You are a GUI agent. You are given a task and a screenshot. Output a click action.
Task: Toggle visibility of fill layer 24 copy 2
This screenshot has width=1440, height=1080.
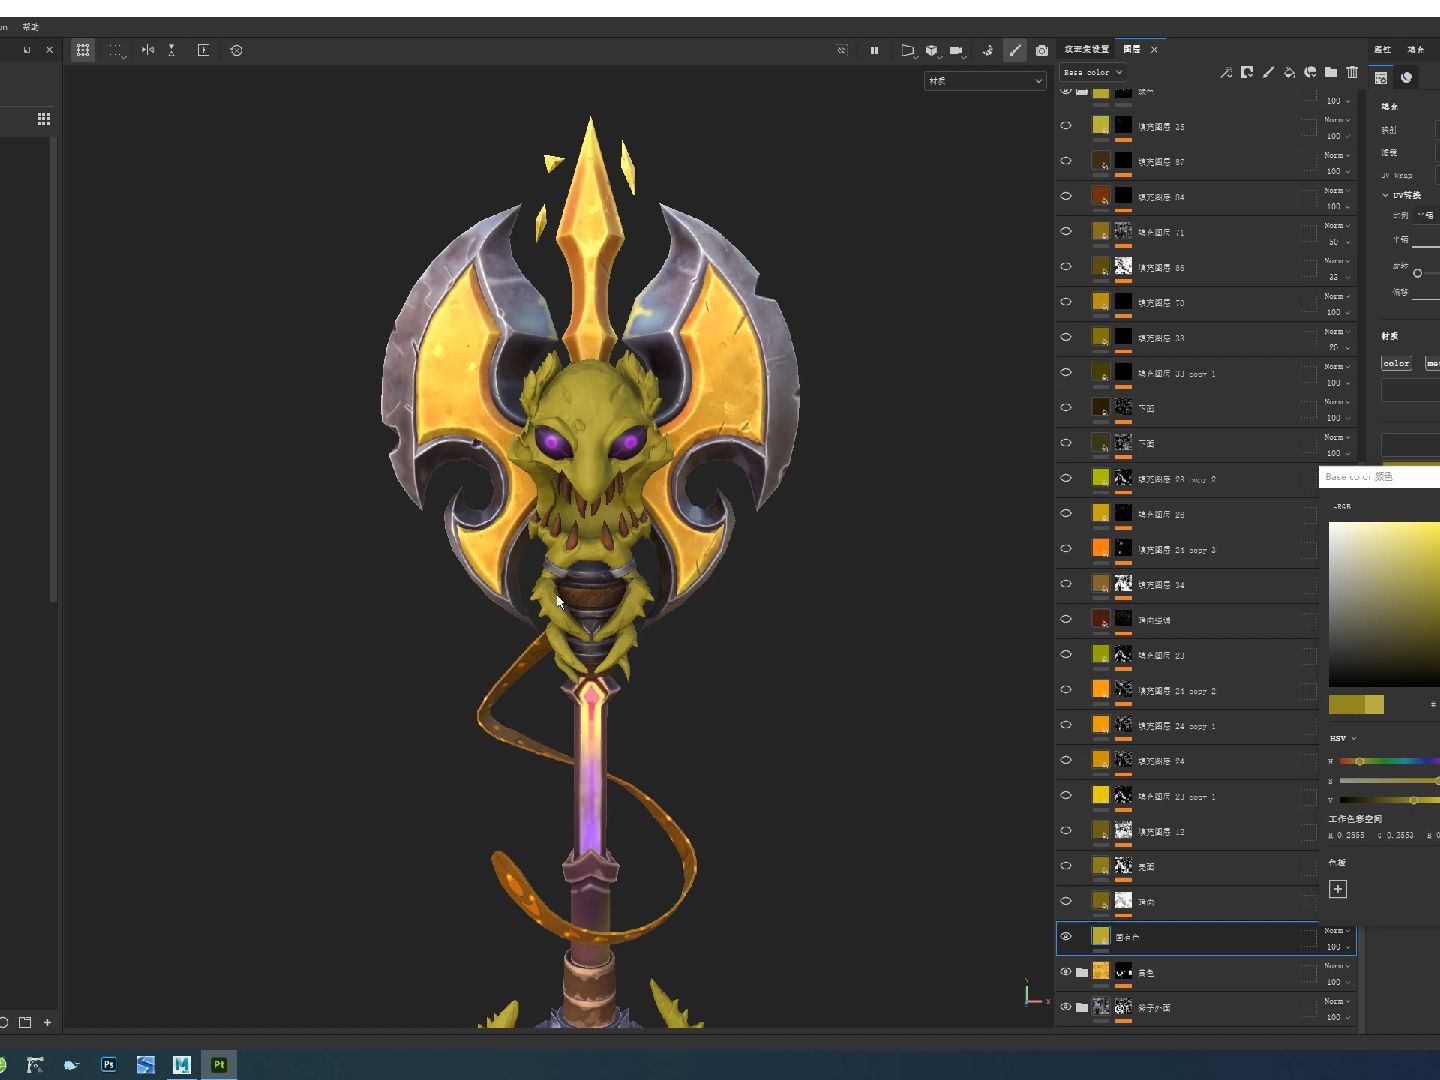(1066, 690)
